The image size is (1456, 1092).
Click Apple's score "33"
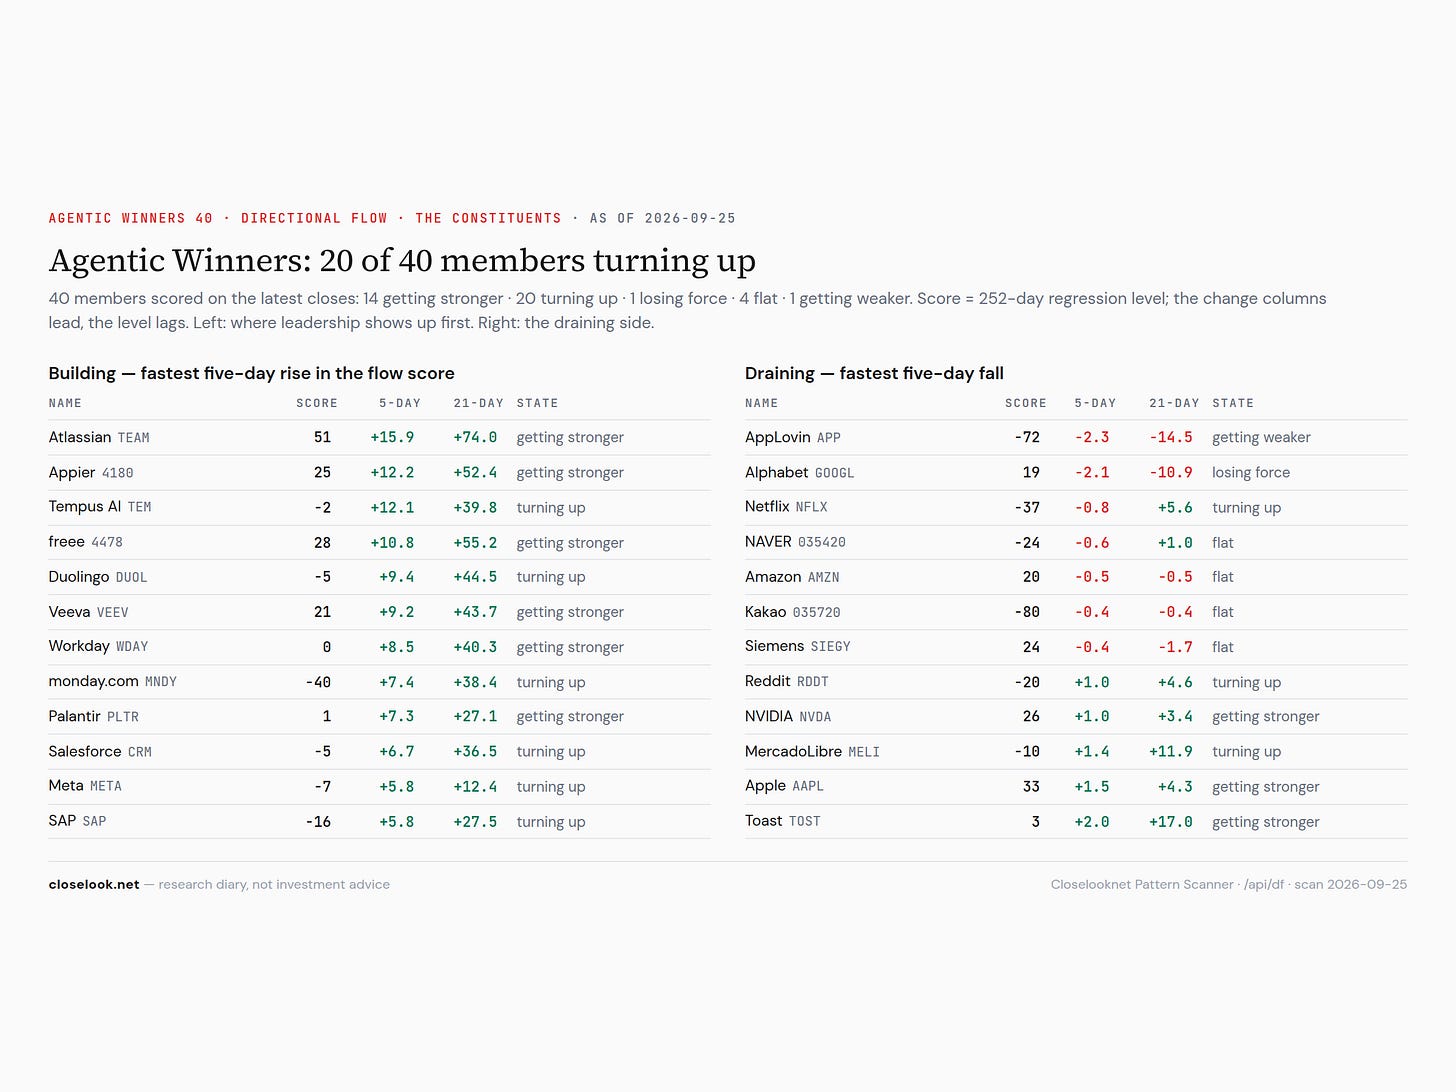click(x=1031, y=787)
